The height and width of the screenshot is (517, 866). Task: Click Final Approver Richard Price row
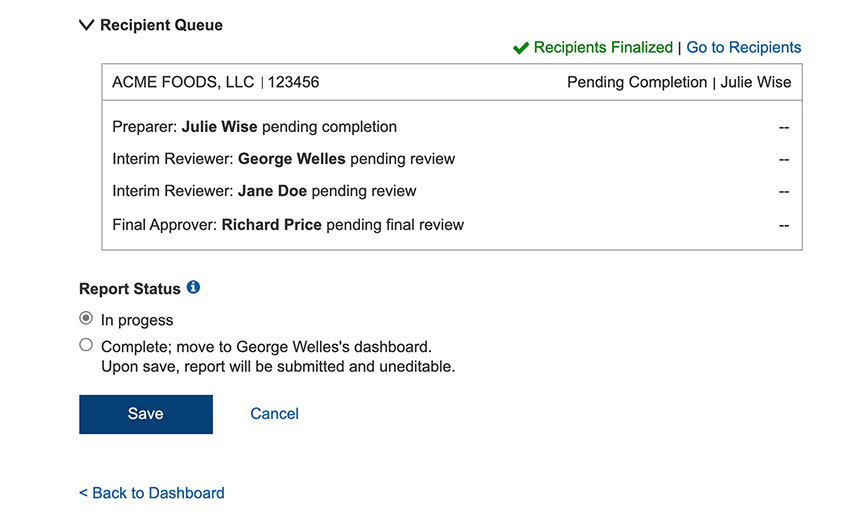pos(288,225)
